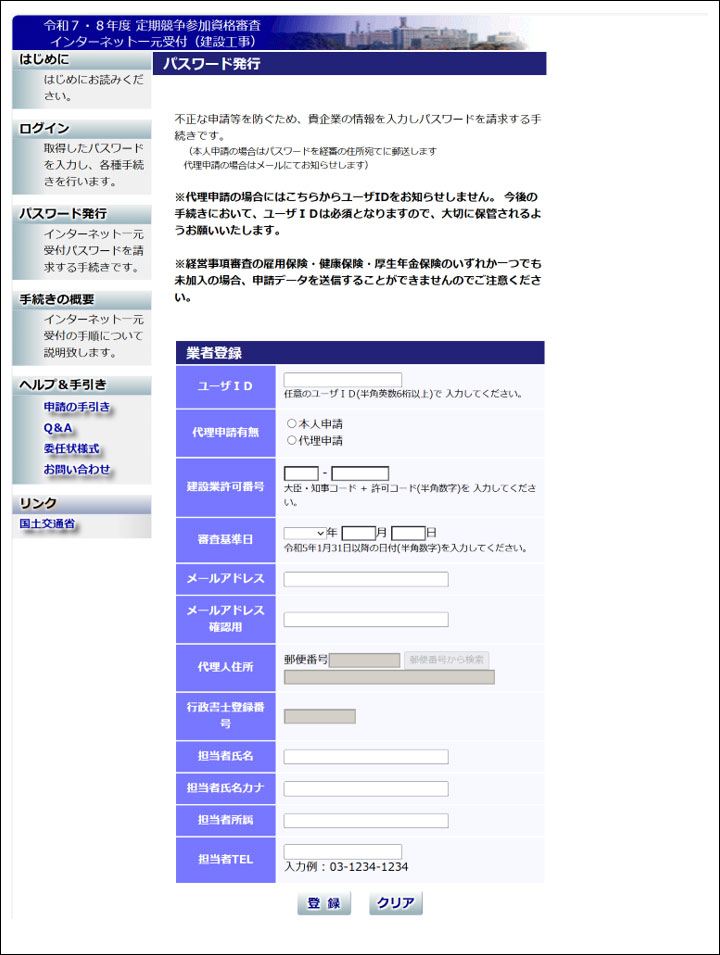Screen dimensions: 720x955
Task: Select the 本人申請 radio button
Action: click(292, 424)
